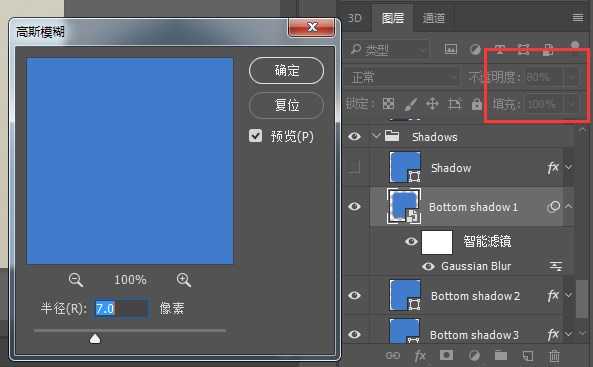The height and width of the screenshot is (367, 593).
Task: Hide the Bottom shadow 1 layer
Action: (x=354, y=207)
